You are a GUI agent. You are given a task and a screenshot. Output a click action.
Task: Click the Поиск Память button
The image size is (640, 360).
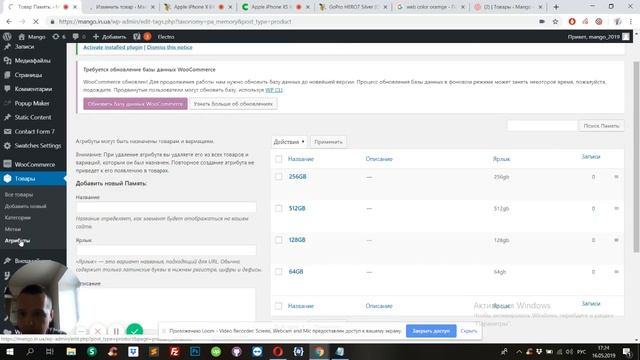pos(601,126)
